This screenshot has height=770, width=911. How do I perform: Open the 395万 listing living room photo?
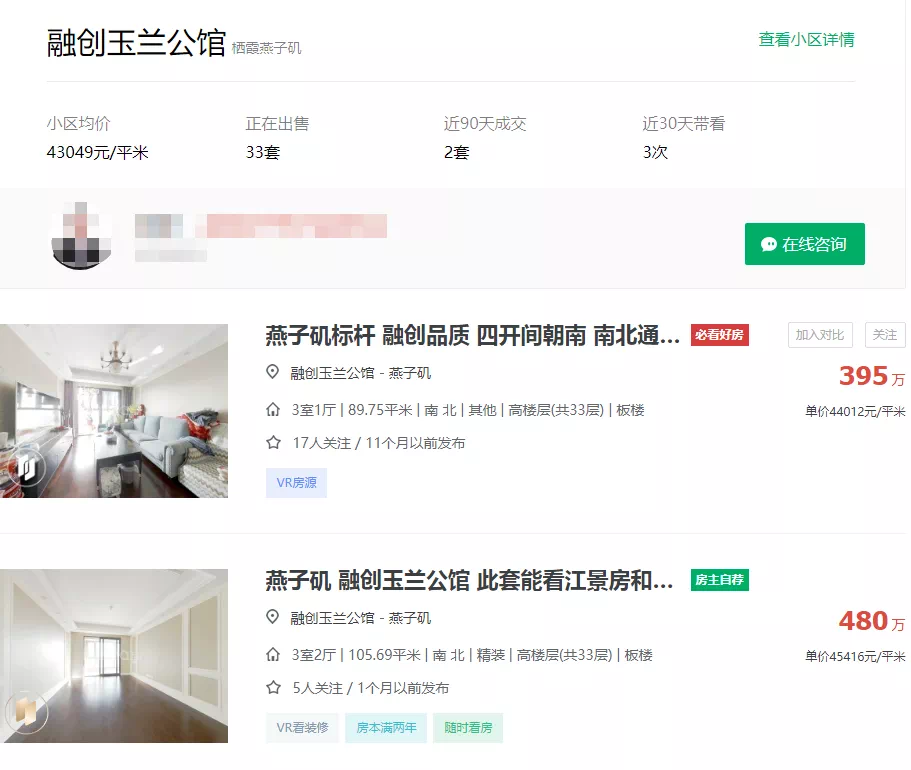[114, 411]
